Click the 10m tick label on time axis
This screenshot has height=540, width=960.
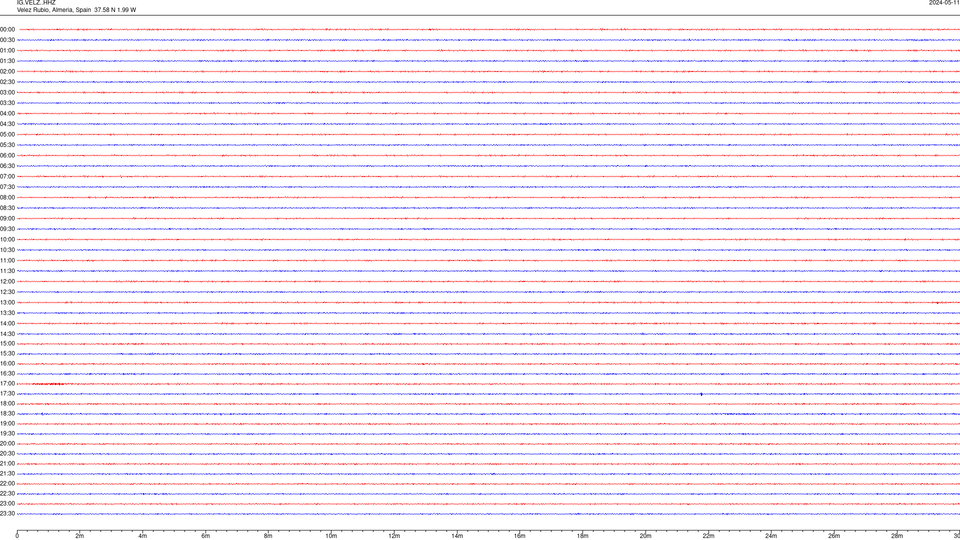click(x=331, y=536)
